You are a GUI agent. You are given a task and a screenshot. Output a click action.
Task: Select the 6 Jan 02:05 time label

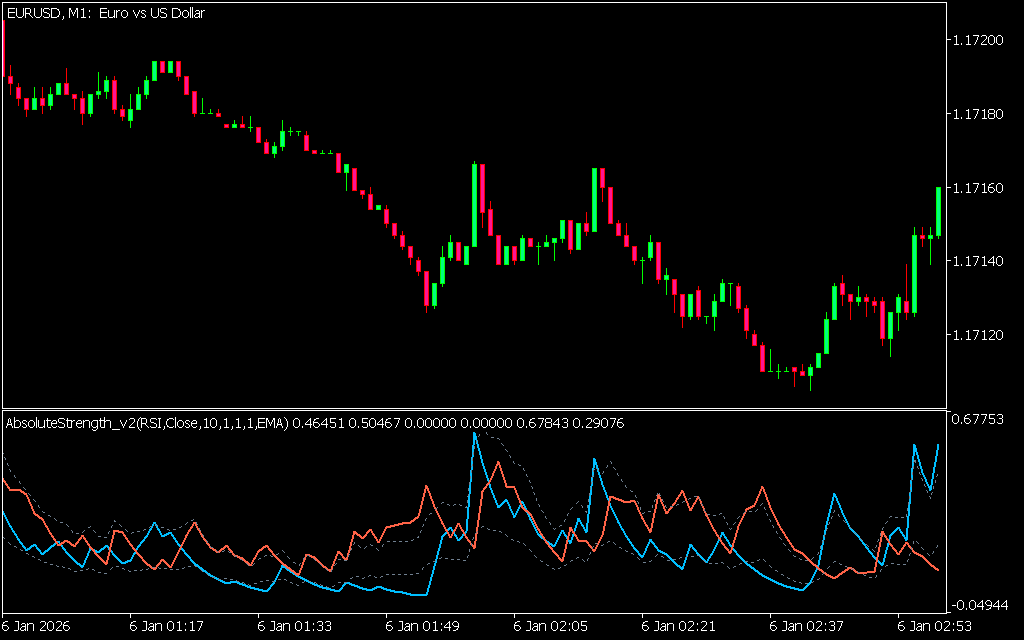551,626
